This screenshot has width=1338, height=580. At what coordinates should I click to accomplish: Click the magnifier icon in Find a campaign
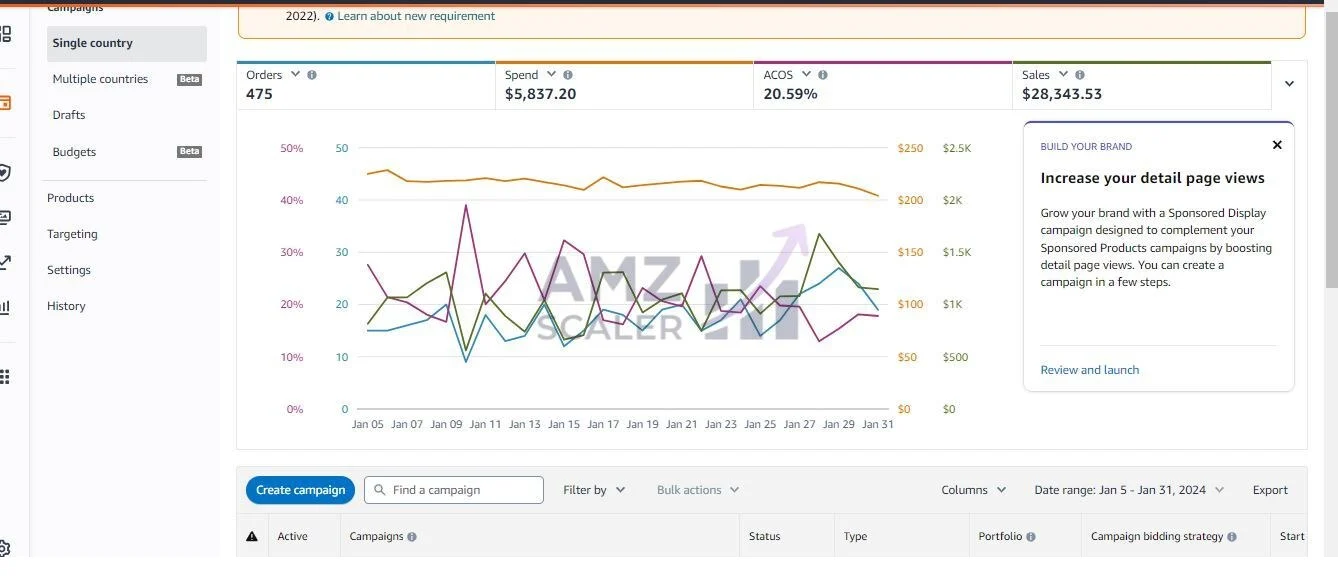click(x=380, y=490)
